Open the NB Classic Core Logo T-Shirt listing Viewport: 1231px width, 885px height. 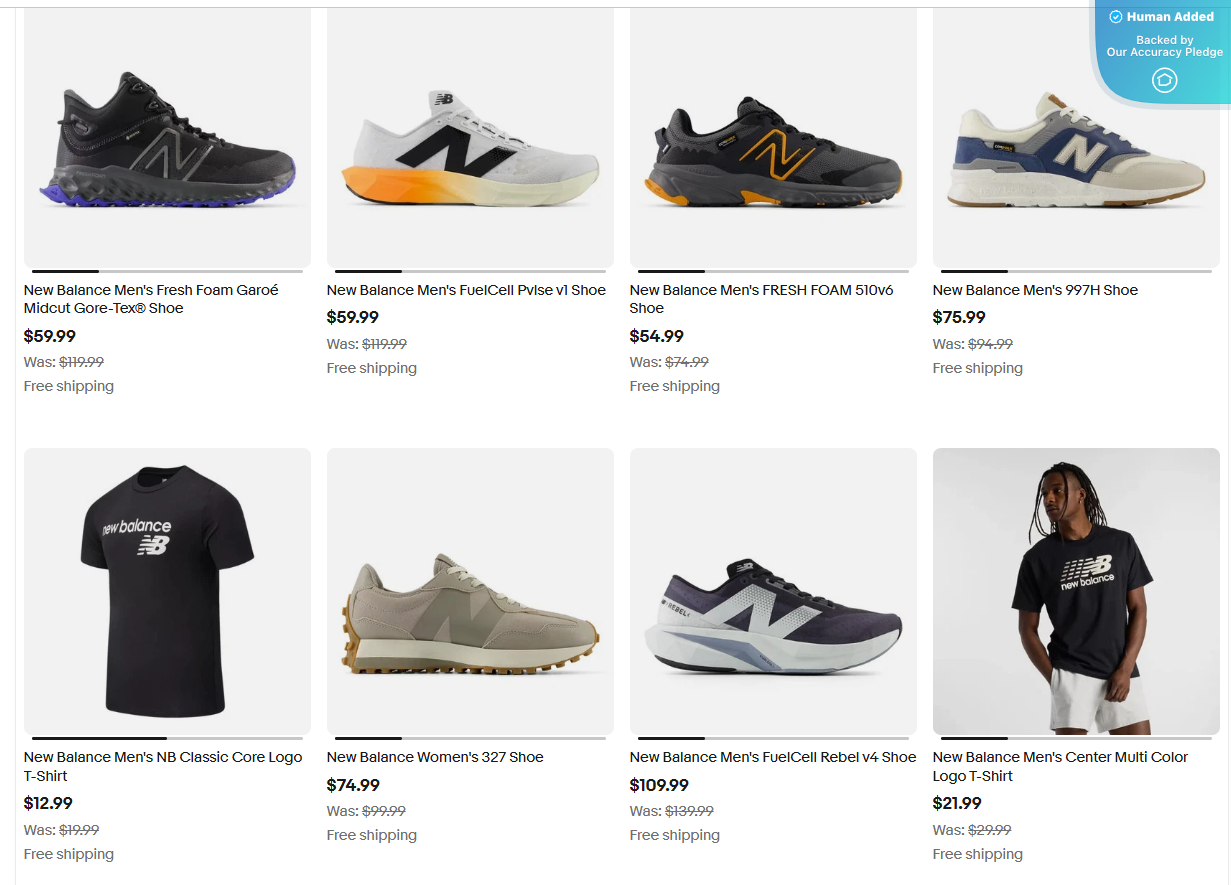coord(162,766)
